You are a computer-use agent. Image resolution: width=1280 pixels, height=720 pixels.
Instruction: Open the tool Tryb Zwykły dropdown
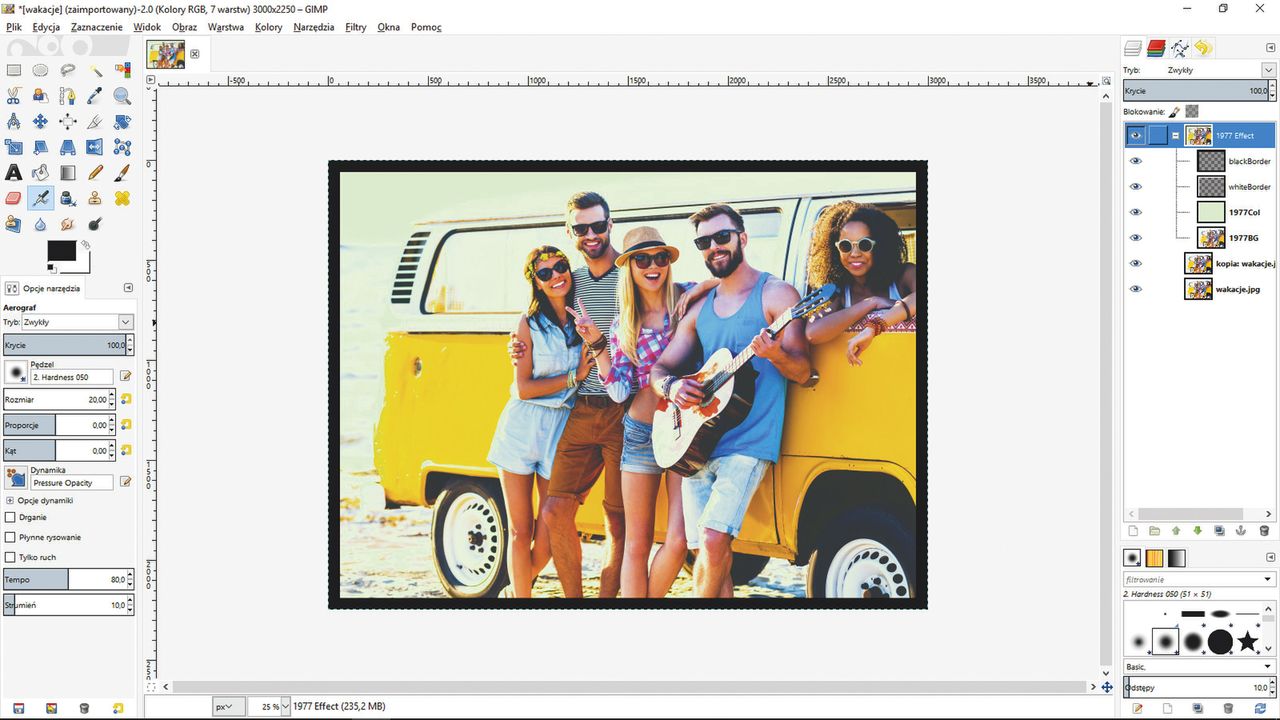click(x=78, y=322)
